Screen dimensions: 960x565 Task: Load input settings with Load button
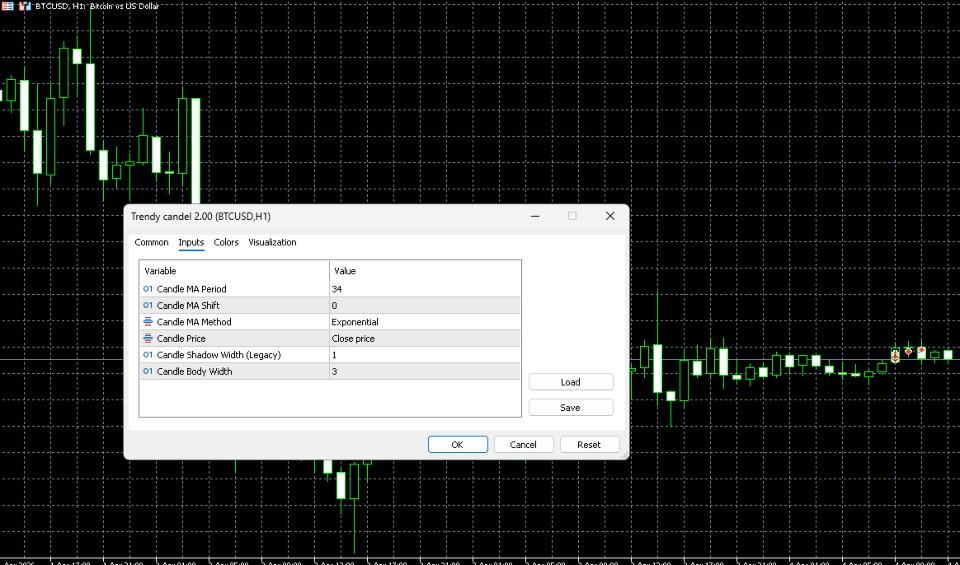click(571, 382)
